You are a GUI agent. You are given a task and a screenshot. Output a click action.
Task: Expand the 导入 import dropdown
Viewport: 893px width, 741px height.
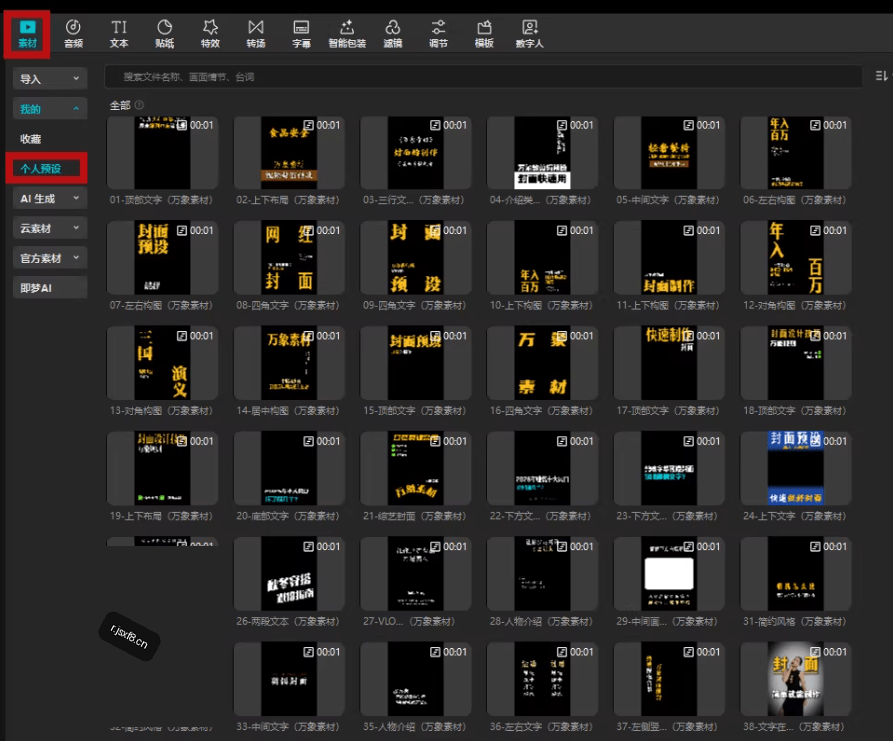click(x=50, y=79)
